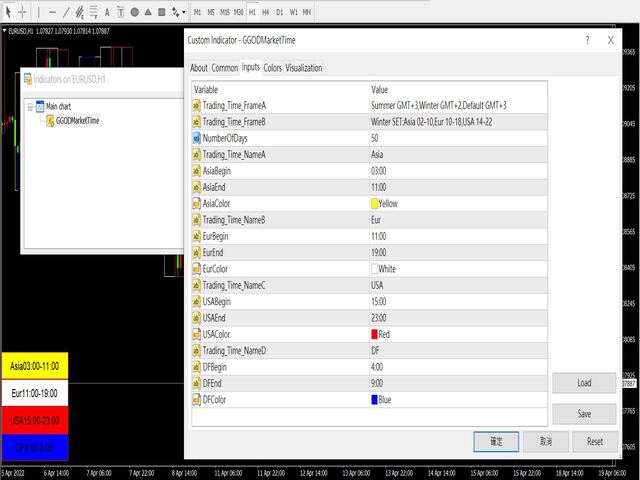
Task: Open the Common tab
Action: [224, 68]
